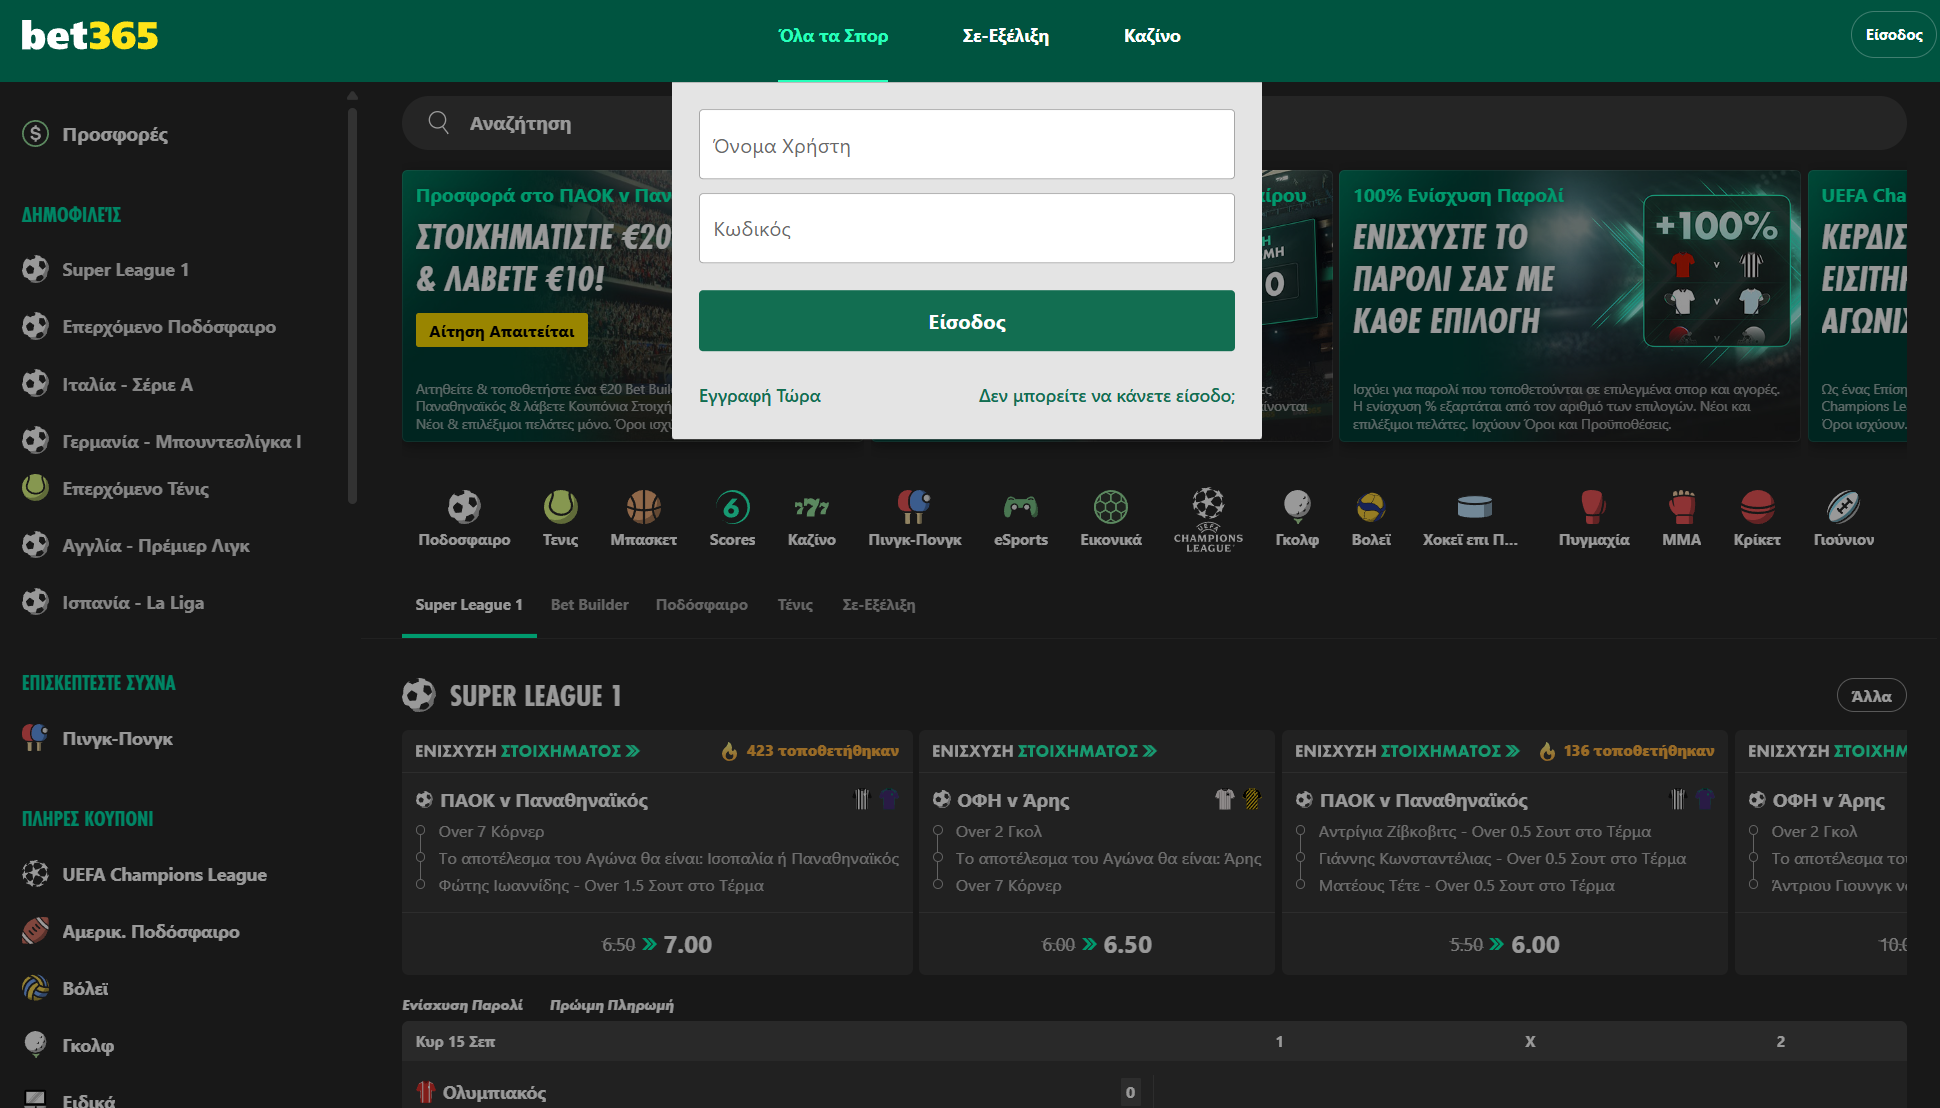Click Ενίσχυση Παρολί label
Image resolution: width=1940 pixels, height=1108 pixels.
(462, 1004)
